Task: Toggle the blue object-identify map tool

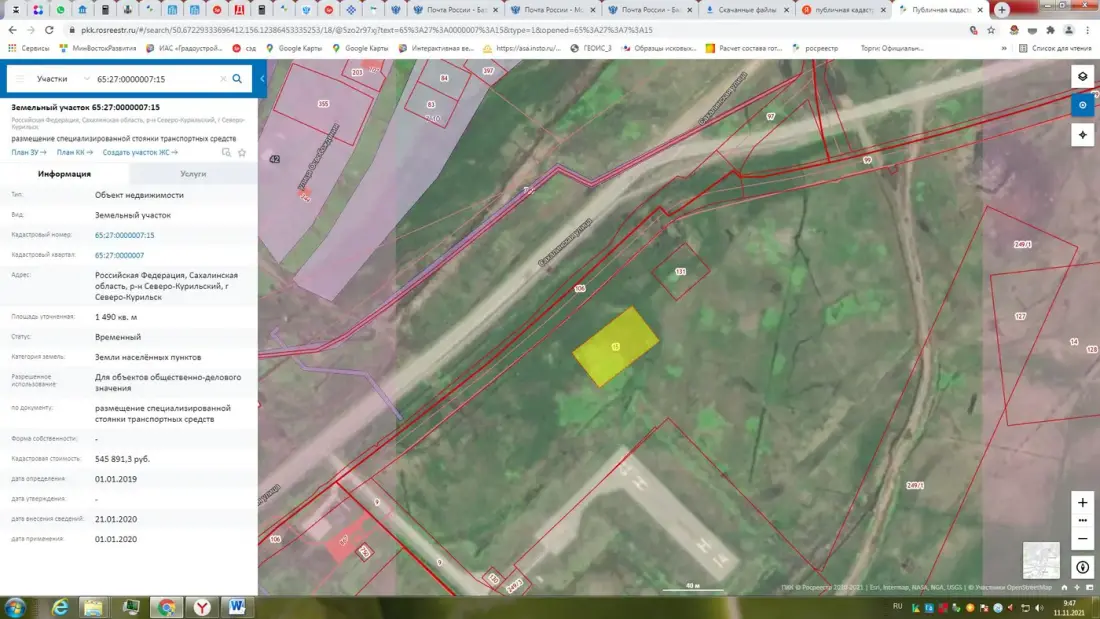Action: tap(1082, 105)
